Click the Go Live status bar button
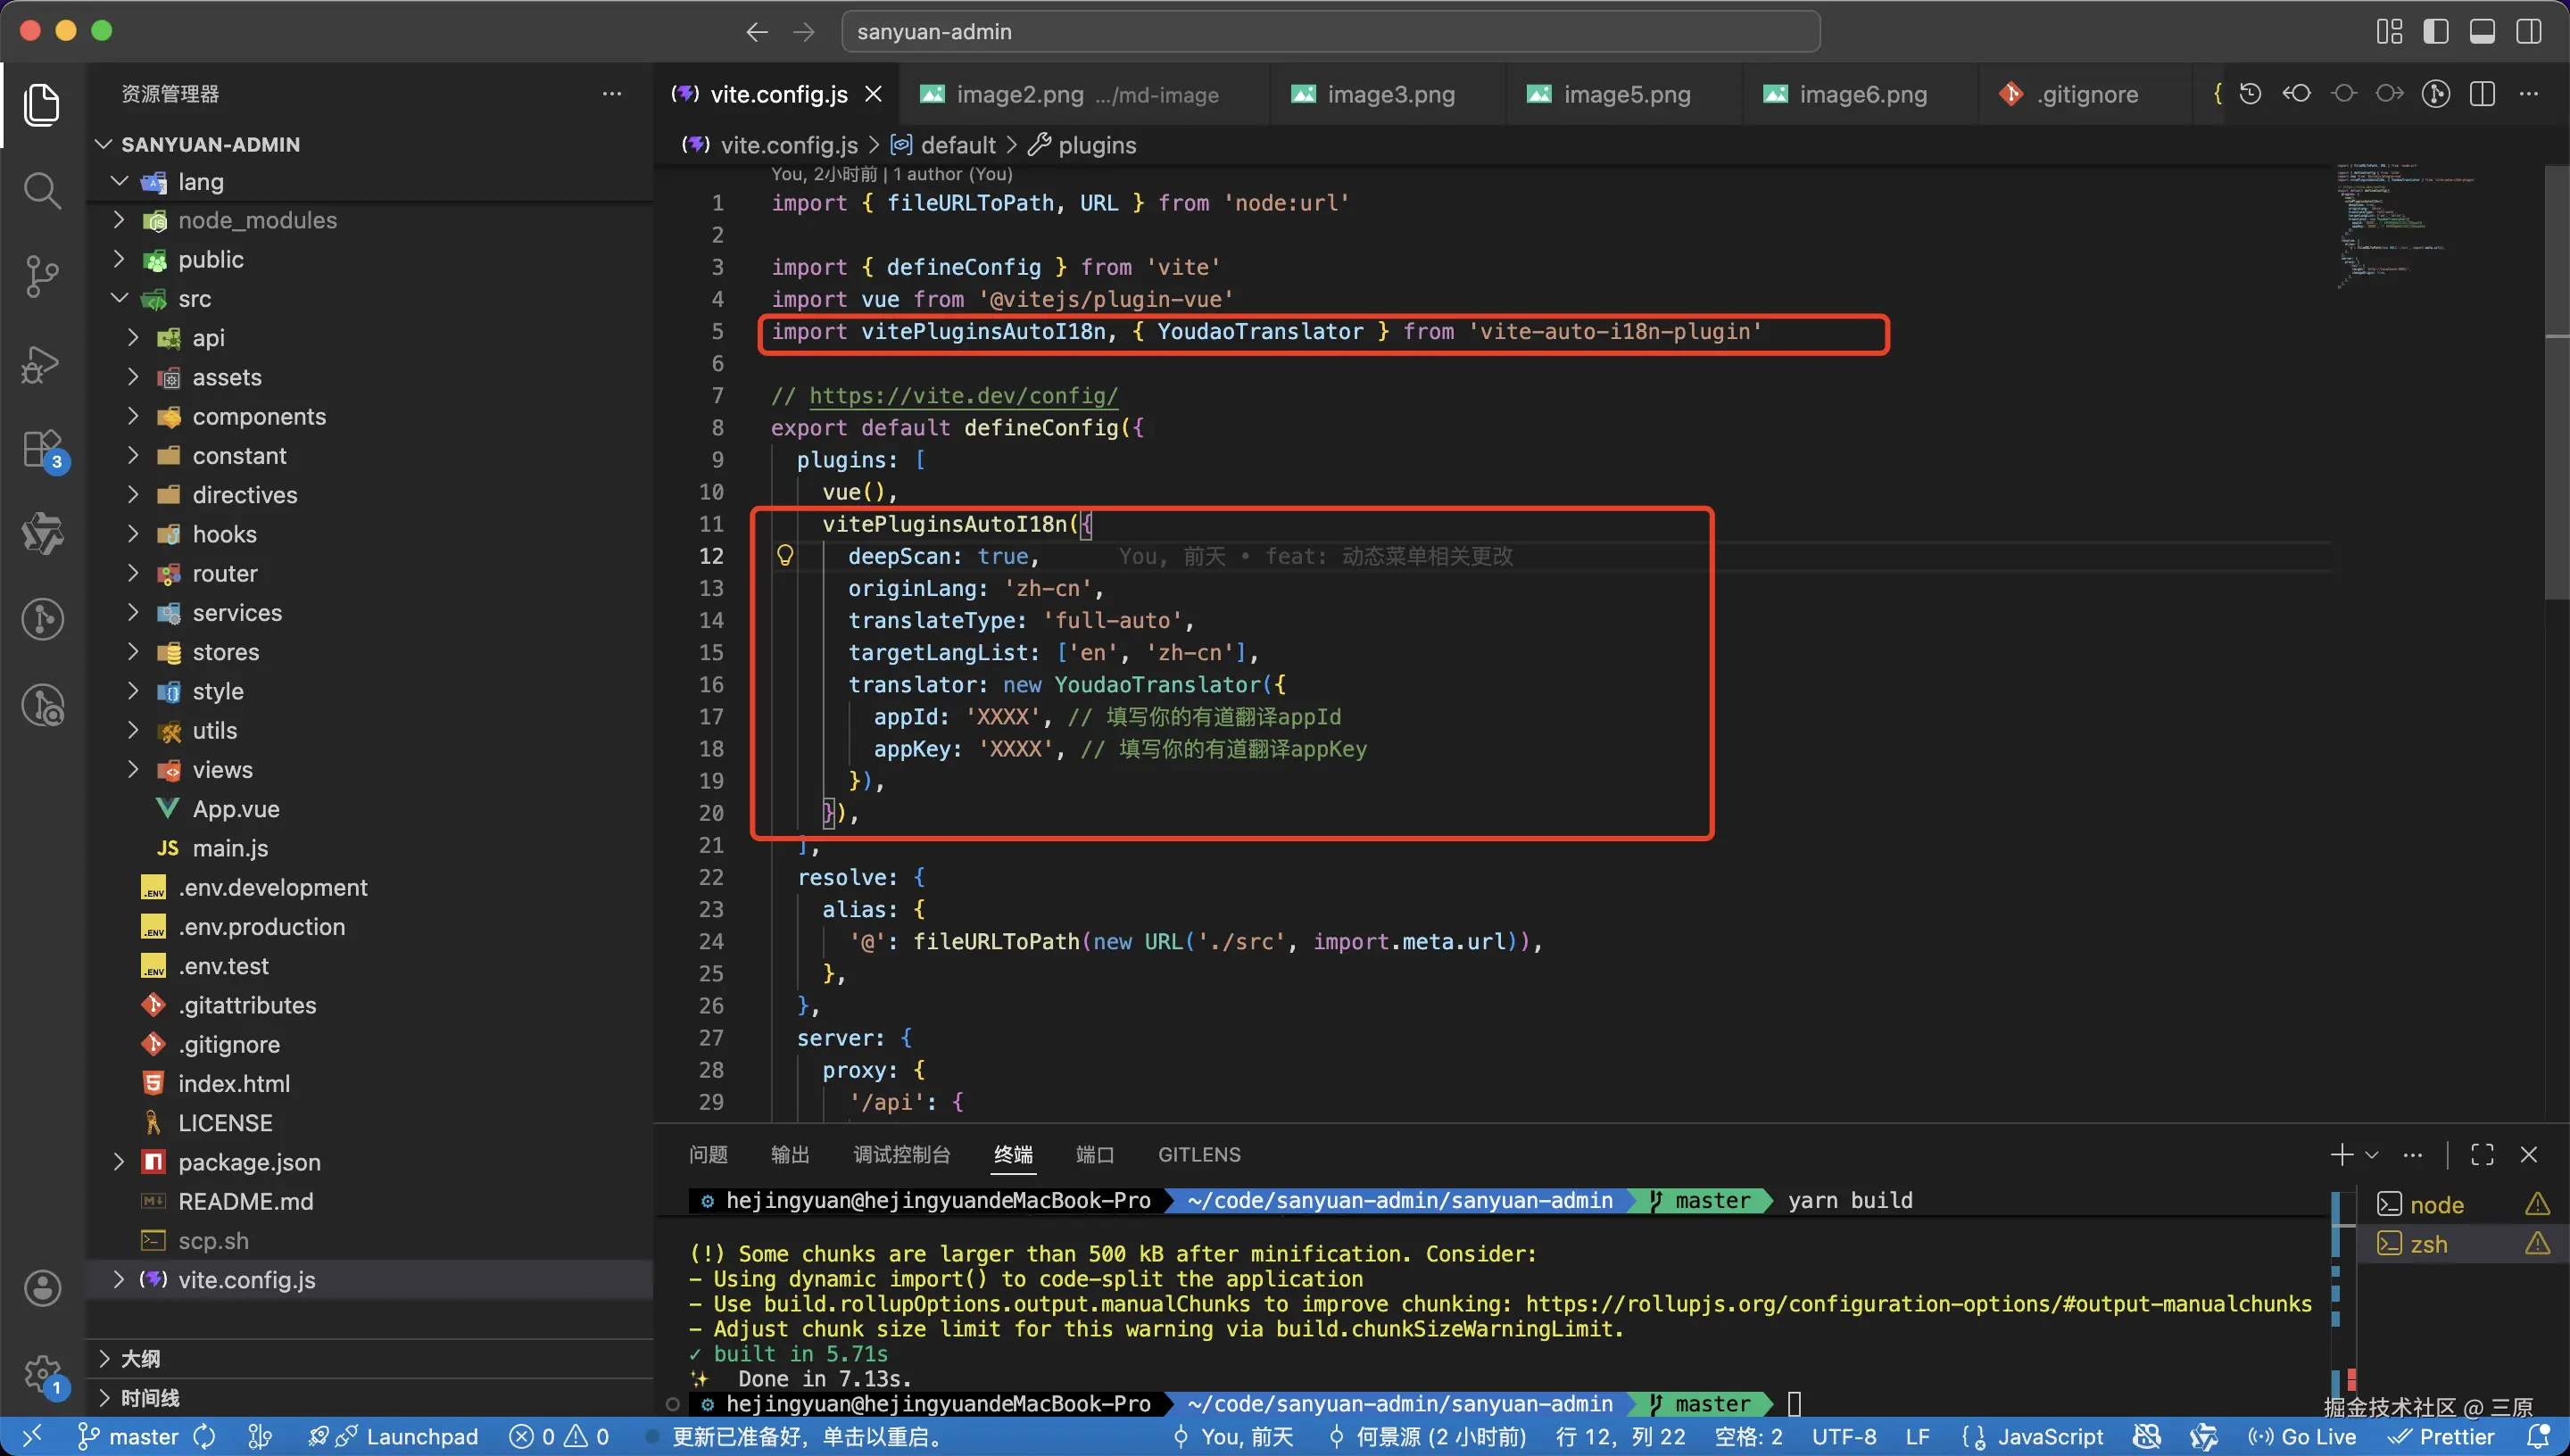 tap(2302, 1437)
